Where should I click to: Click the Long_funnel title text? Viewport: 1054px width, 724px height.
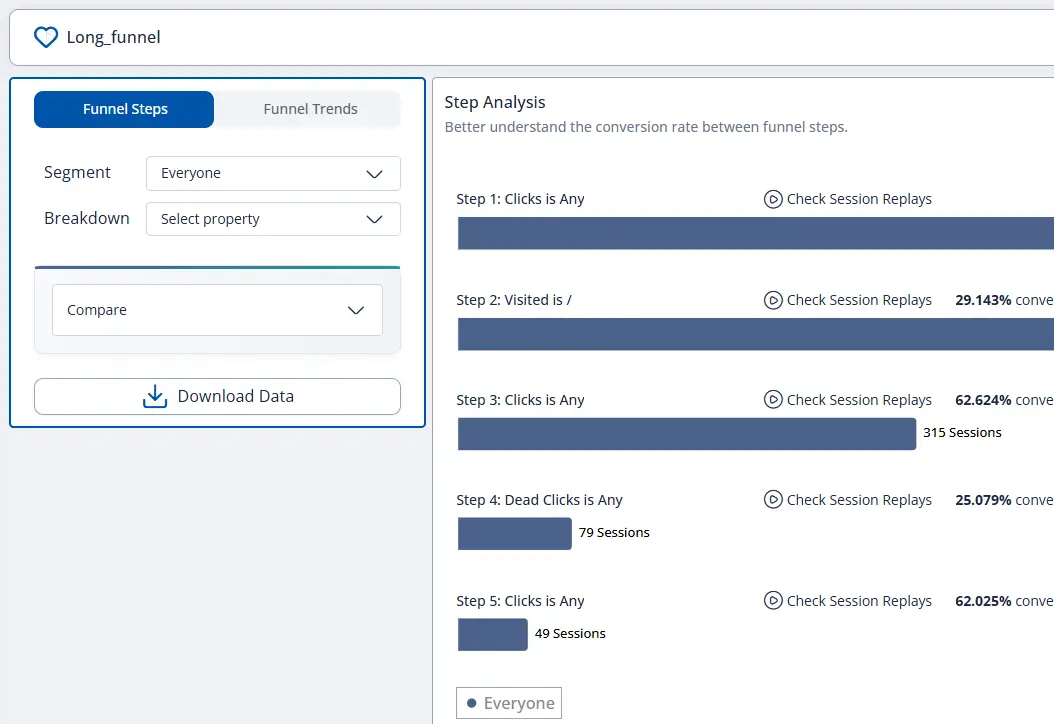point(113,38)
